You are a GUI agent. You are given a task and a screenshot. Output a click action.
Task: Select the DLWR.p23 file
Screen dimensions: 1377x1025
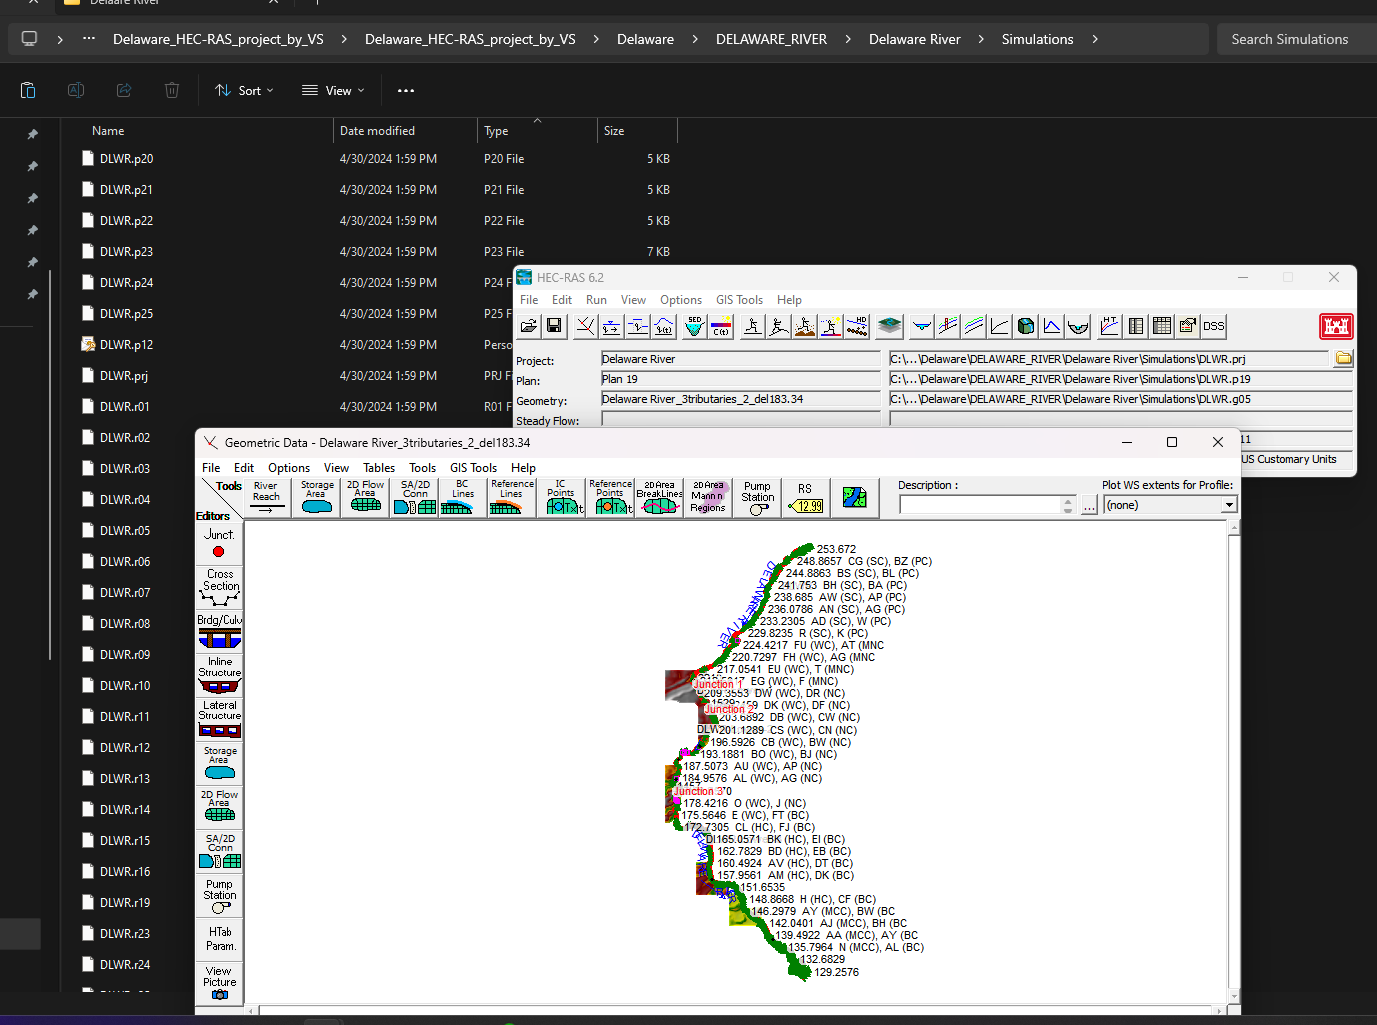[x=126, y=252]
